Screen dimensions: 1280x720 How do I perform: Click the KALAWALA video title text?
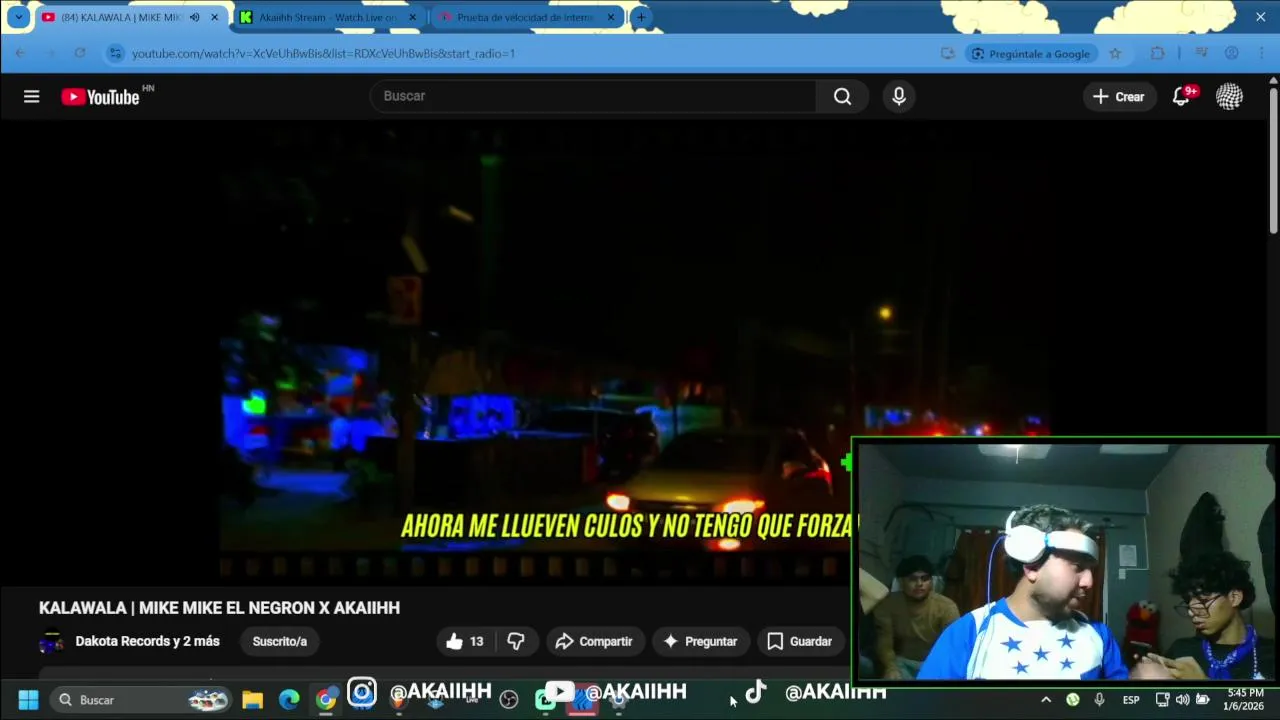219,608
